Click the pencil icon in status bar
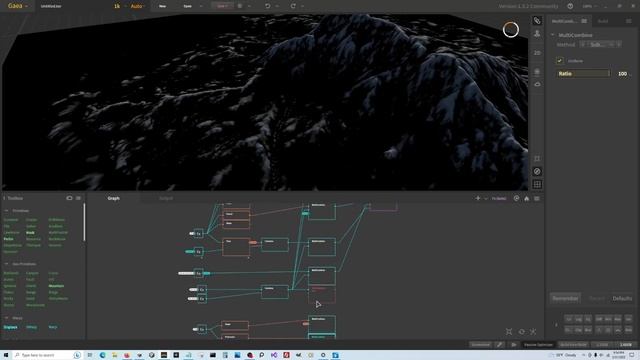The height and width of the screenshot is (360, 640). click(x=500, y=344)
